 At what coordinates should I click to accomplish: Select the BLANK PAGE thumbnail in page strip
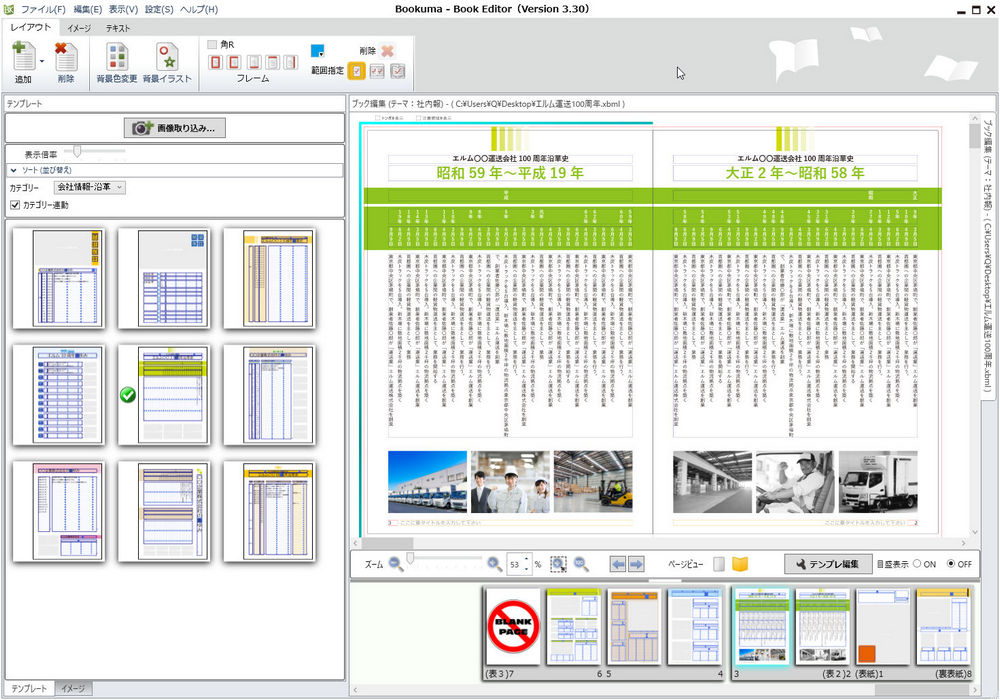coord(513,626)
